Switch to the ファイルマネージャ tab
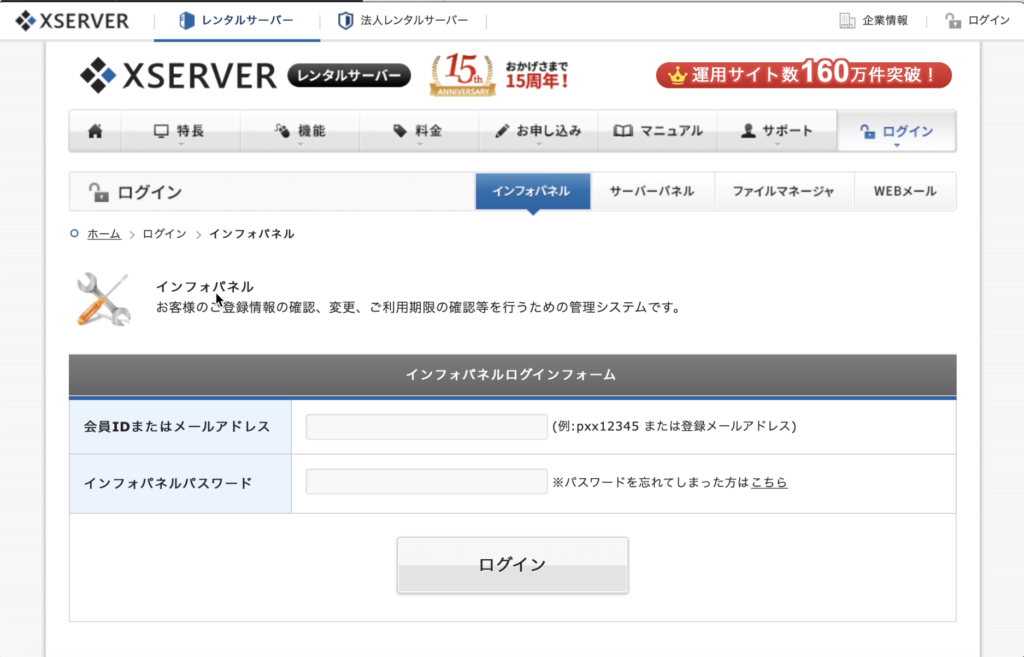Screen dimensions: 1024x657 [x=783, y=191]
